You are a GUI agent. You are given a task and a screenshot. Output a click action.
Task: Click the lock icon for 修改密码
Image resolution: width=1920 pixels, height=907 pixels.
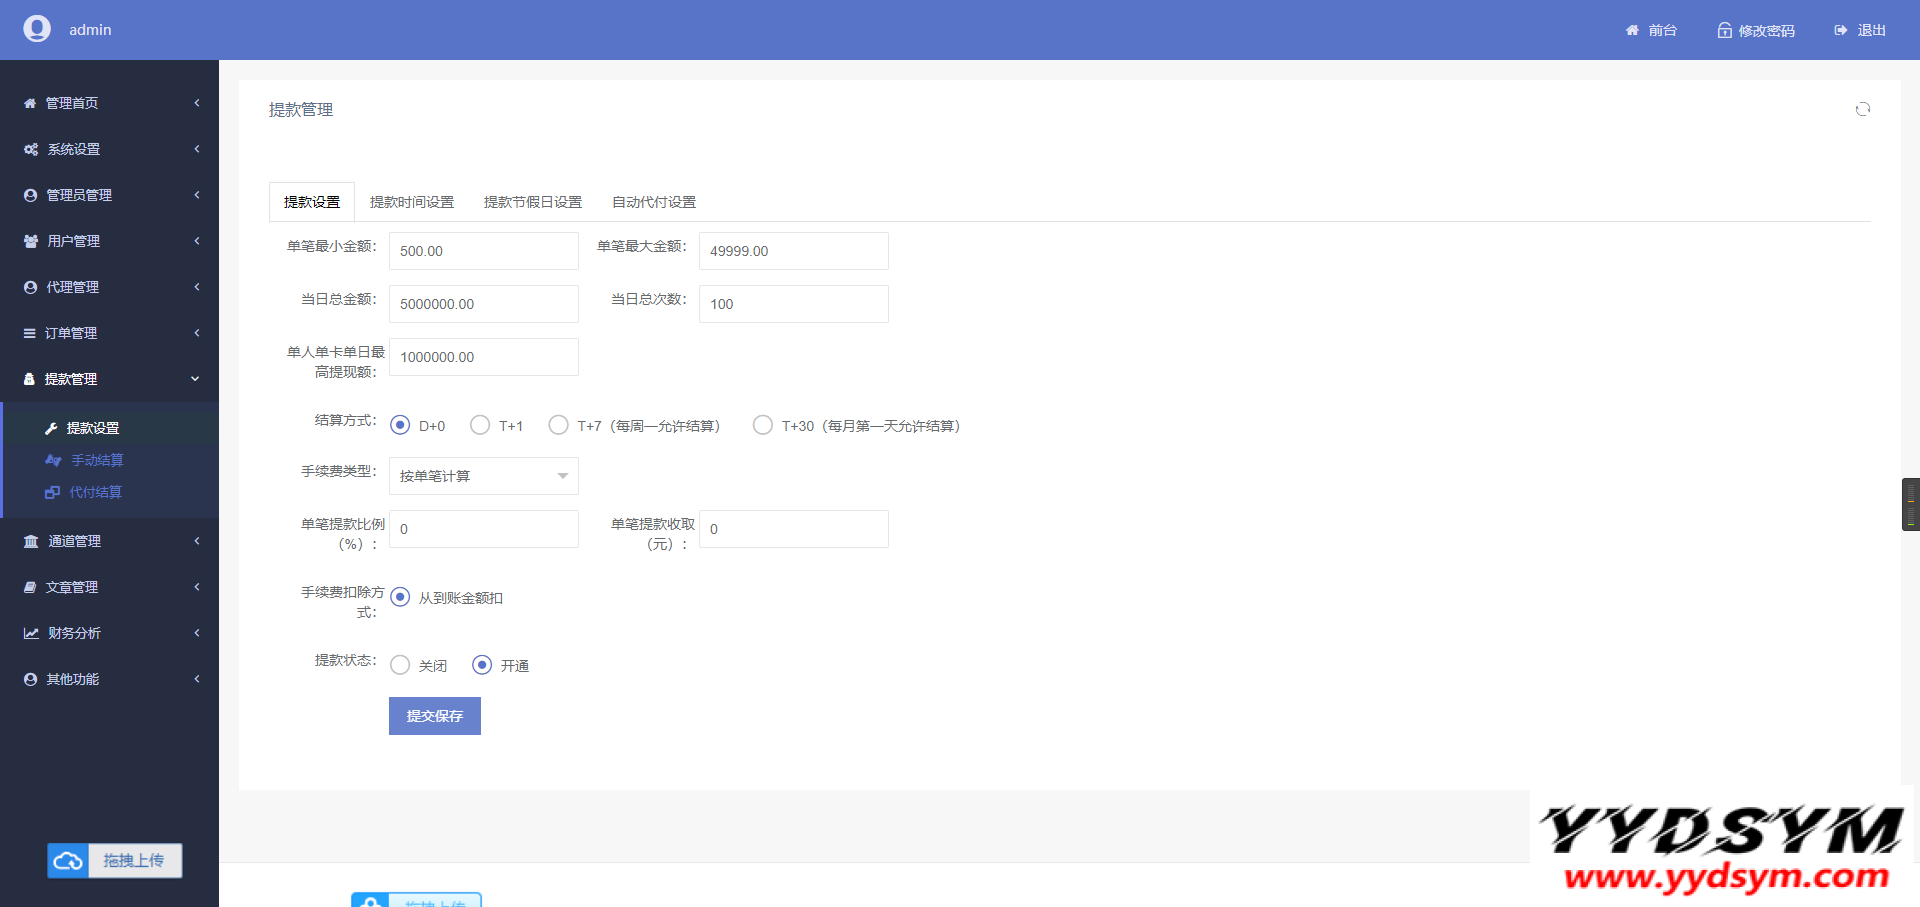(1724, 31)
